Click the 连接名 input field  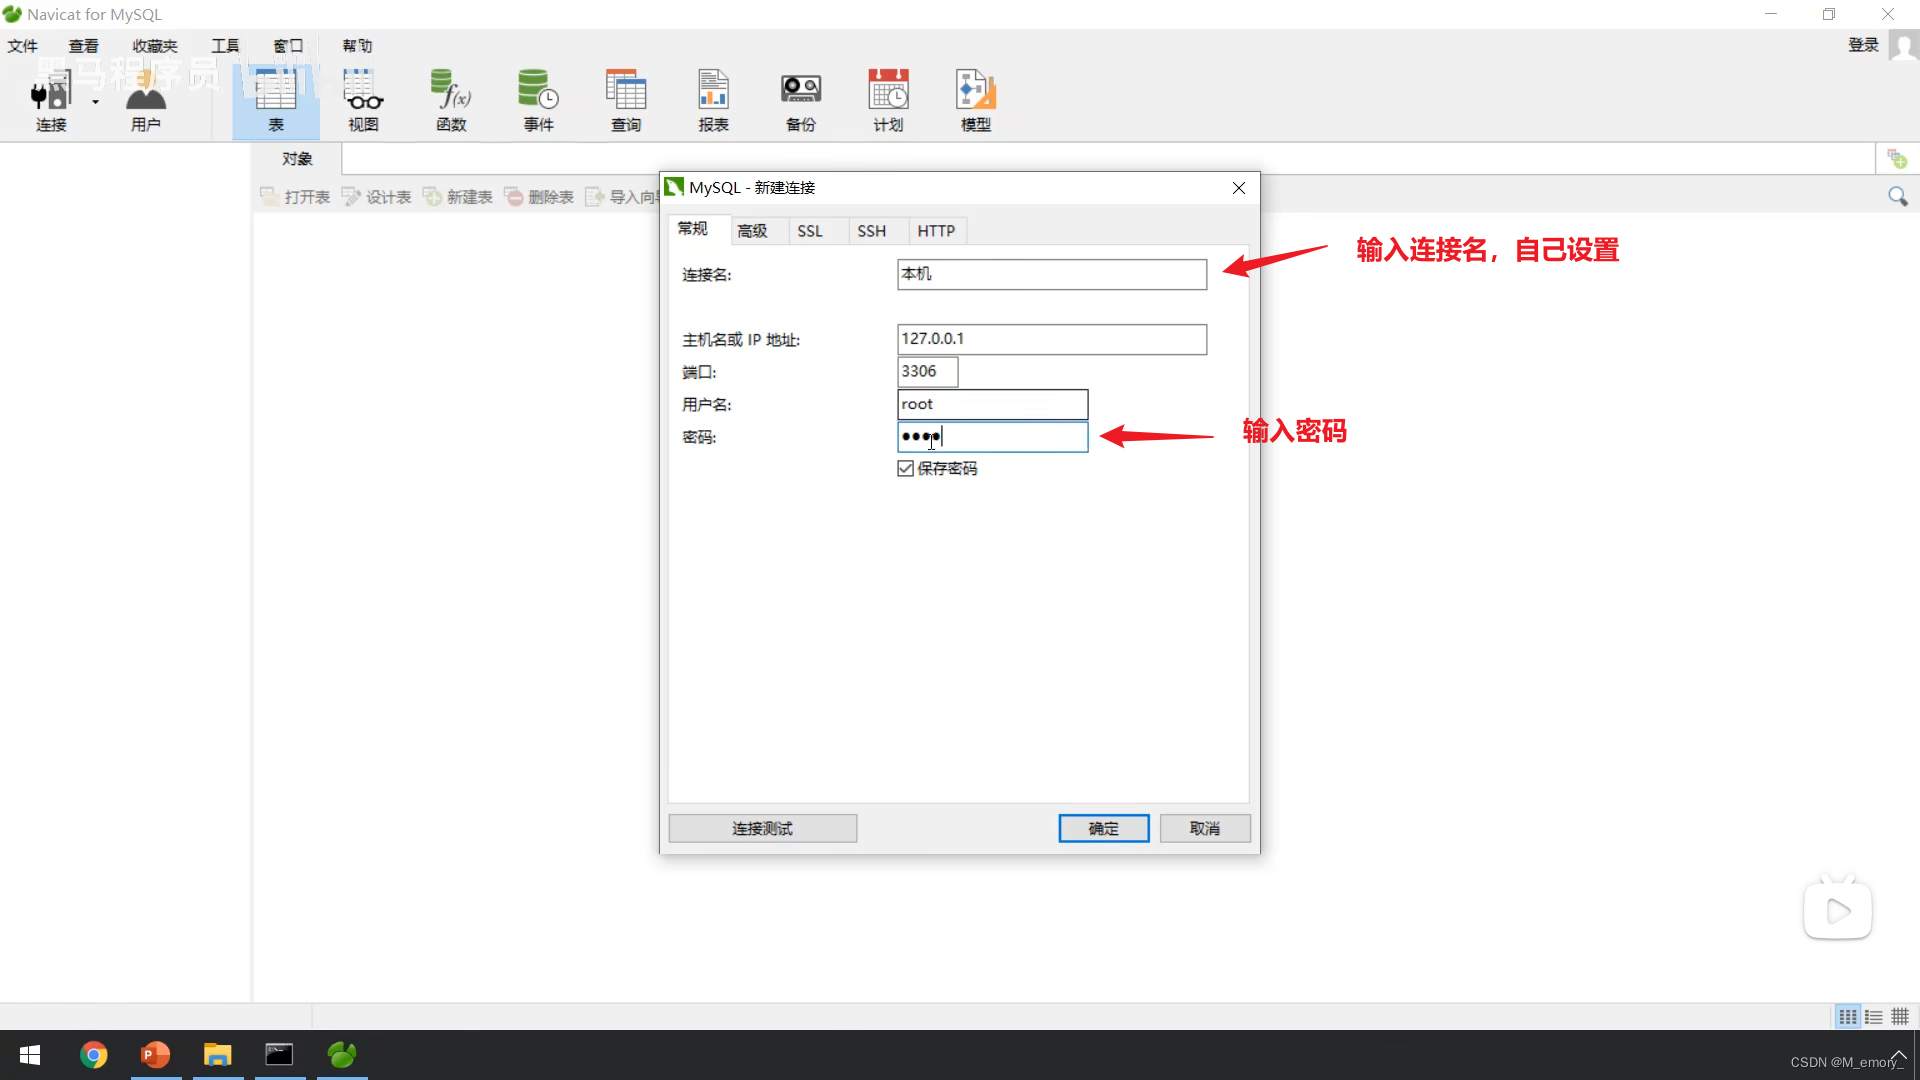(x=1052, y=274)
